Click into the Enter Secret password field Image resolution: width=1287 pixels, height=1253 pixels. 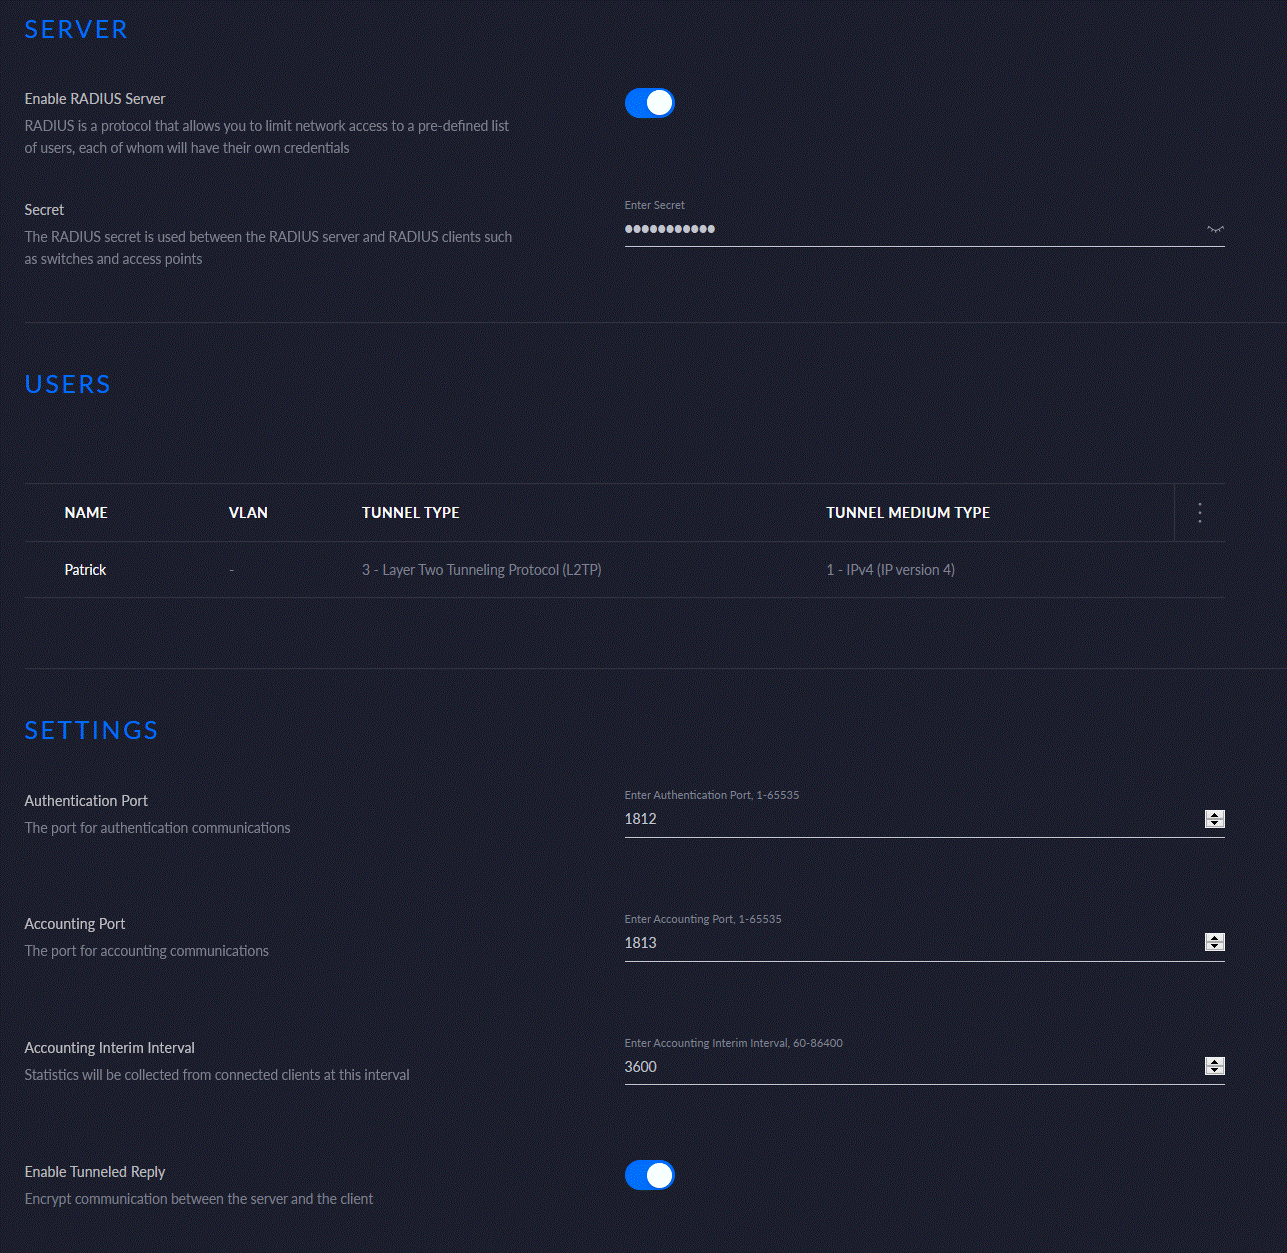tap(900, 229)
